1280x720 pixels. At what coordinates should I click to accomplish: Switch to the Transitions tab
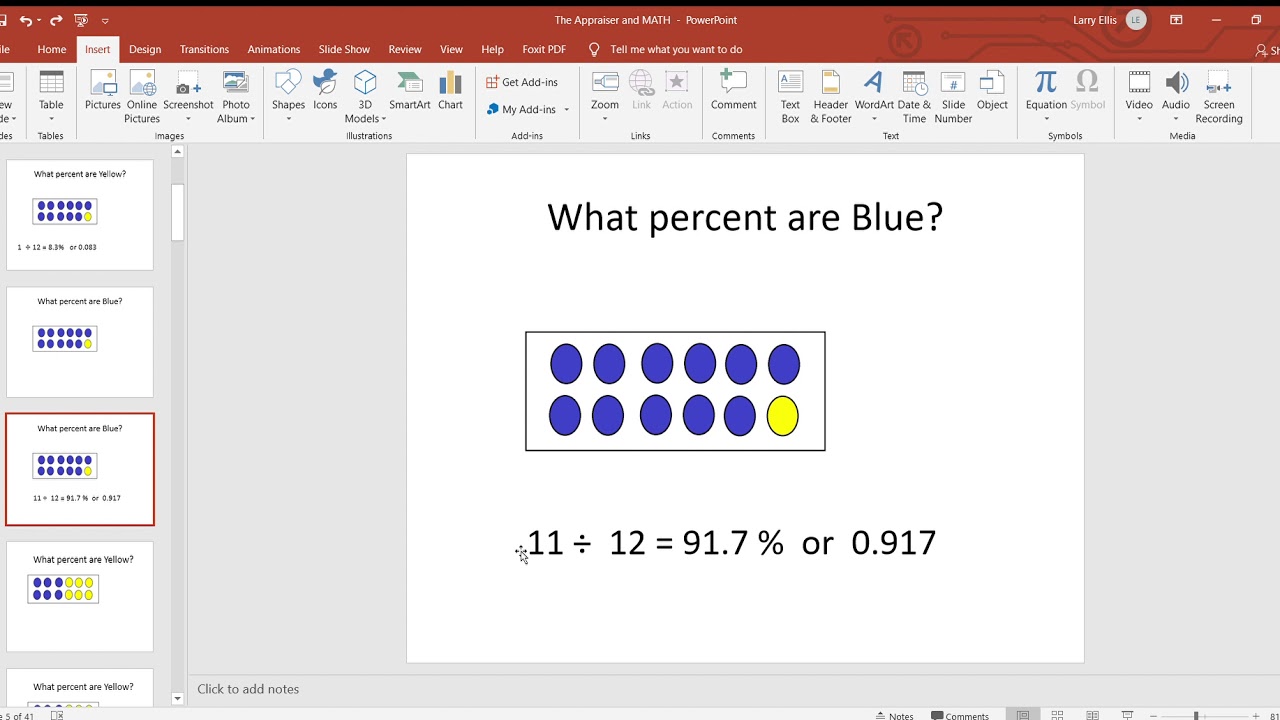pyautogui.click(x=204, y=49)
